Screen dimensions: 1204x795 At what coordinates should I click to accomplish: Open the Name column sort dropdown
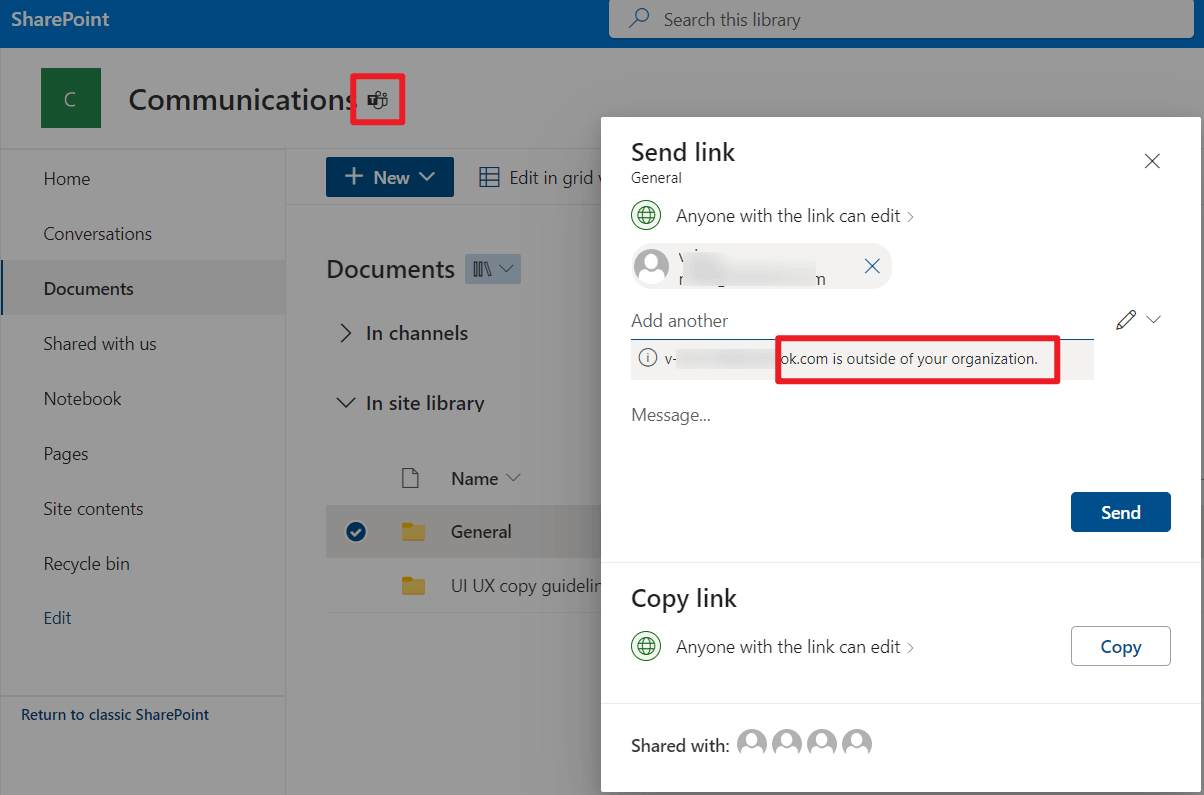513,478
